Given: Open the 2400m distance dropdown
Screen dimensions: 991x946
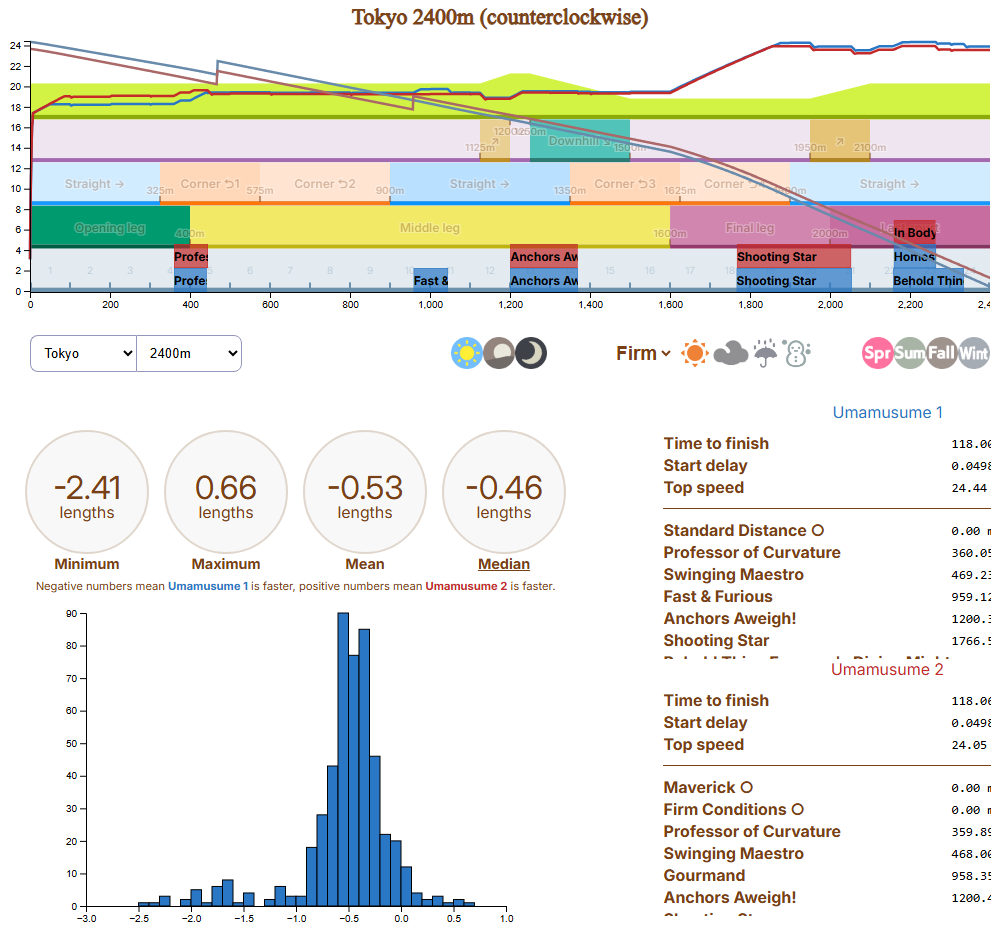Looking at the screenshot, I should [x=189, y=353].
